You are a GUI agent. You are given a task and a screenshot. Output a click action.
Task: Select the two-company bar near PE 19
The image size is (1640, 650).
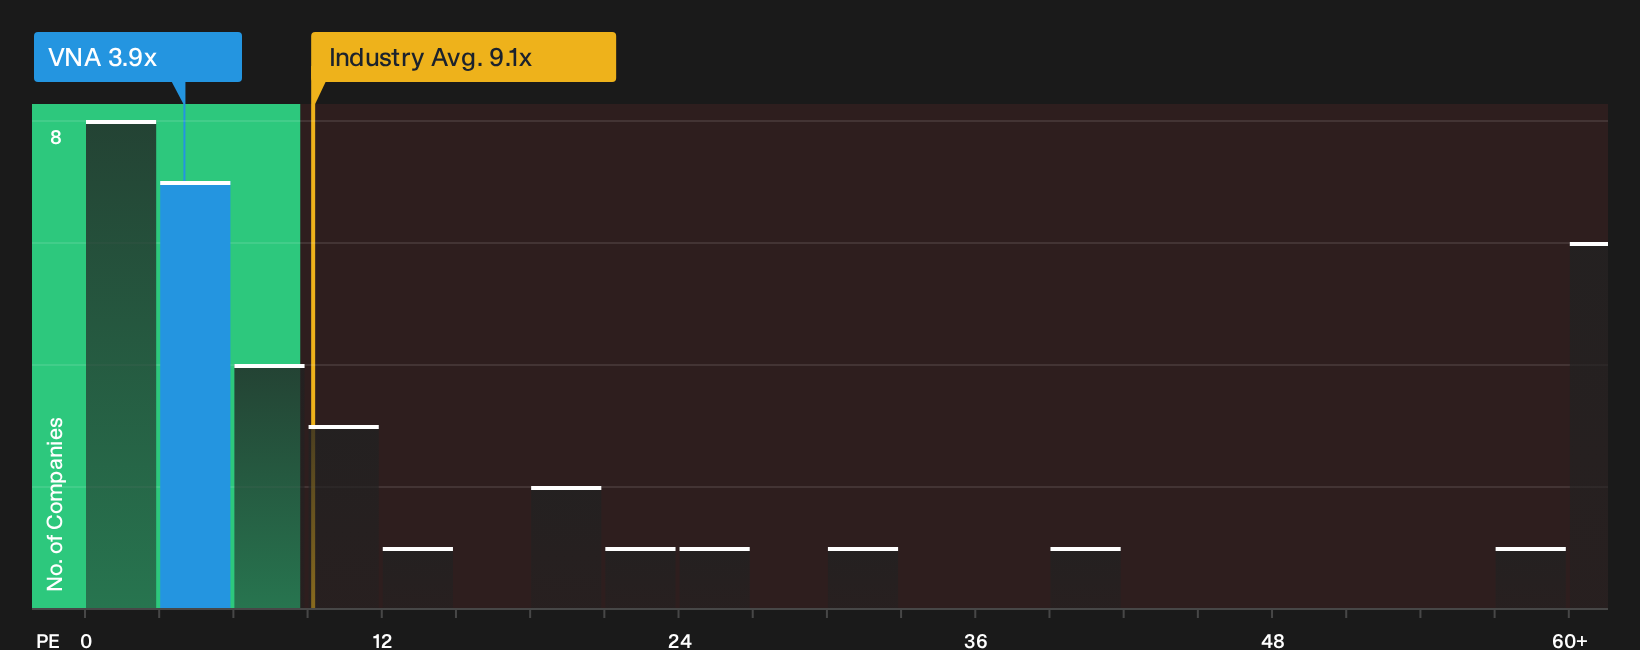point(566,548)
